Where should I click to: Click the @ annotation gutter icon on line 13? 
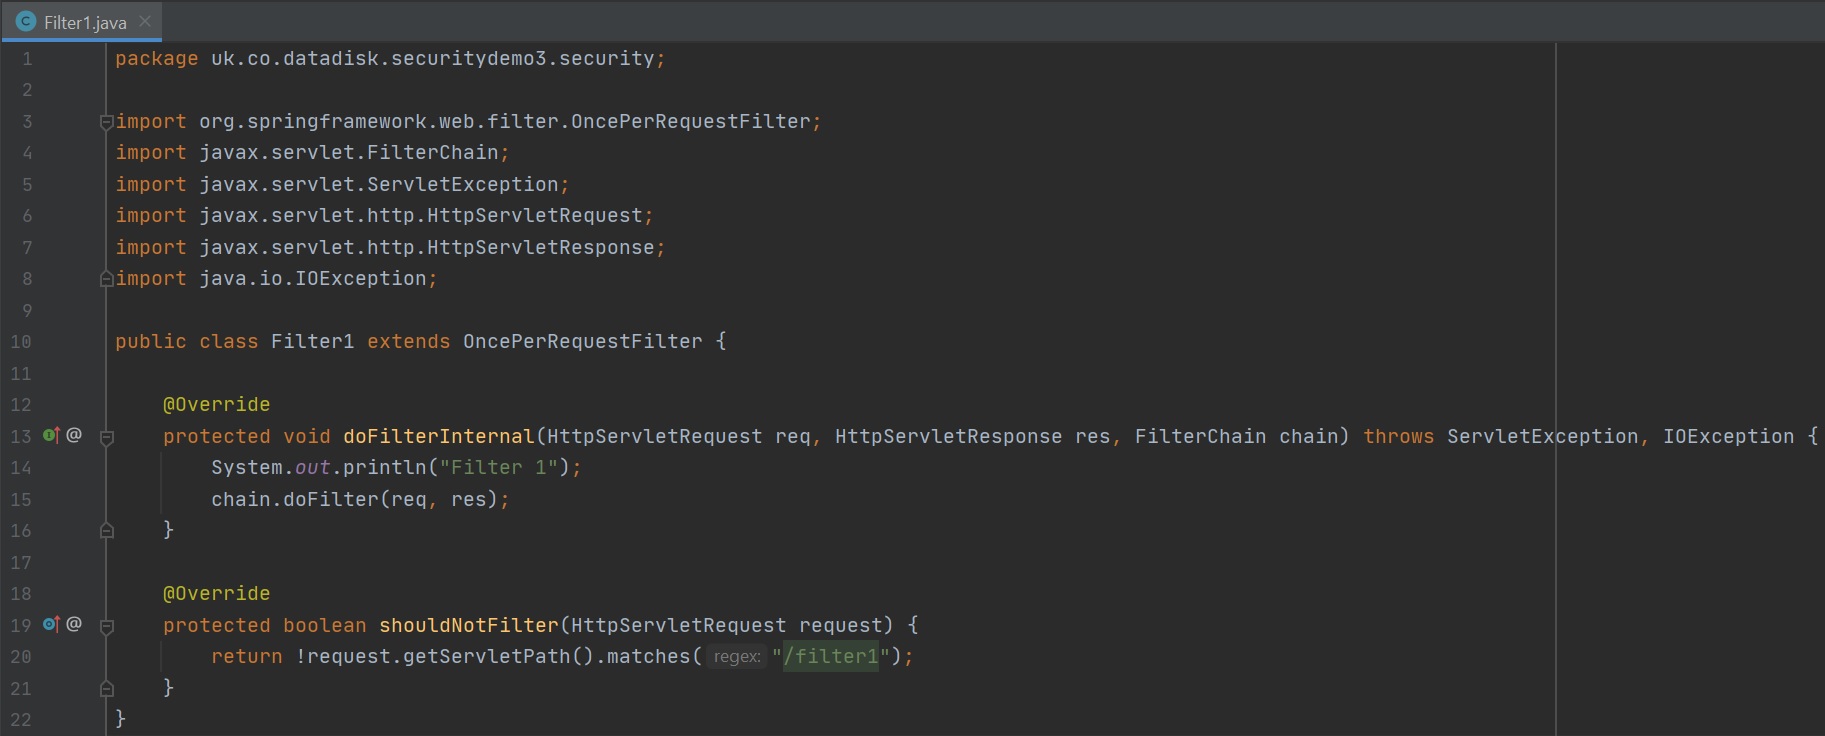tap(74, 435)
